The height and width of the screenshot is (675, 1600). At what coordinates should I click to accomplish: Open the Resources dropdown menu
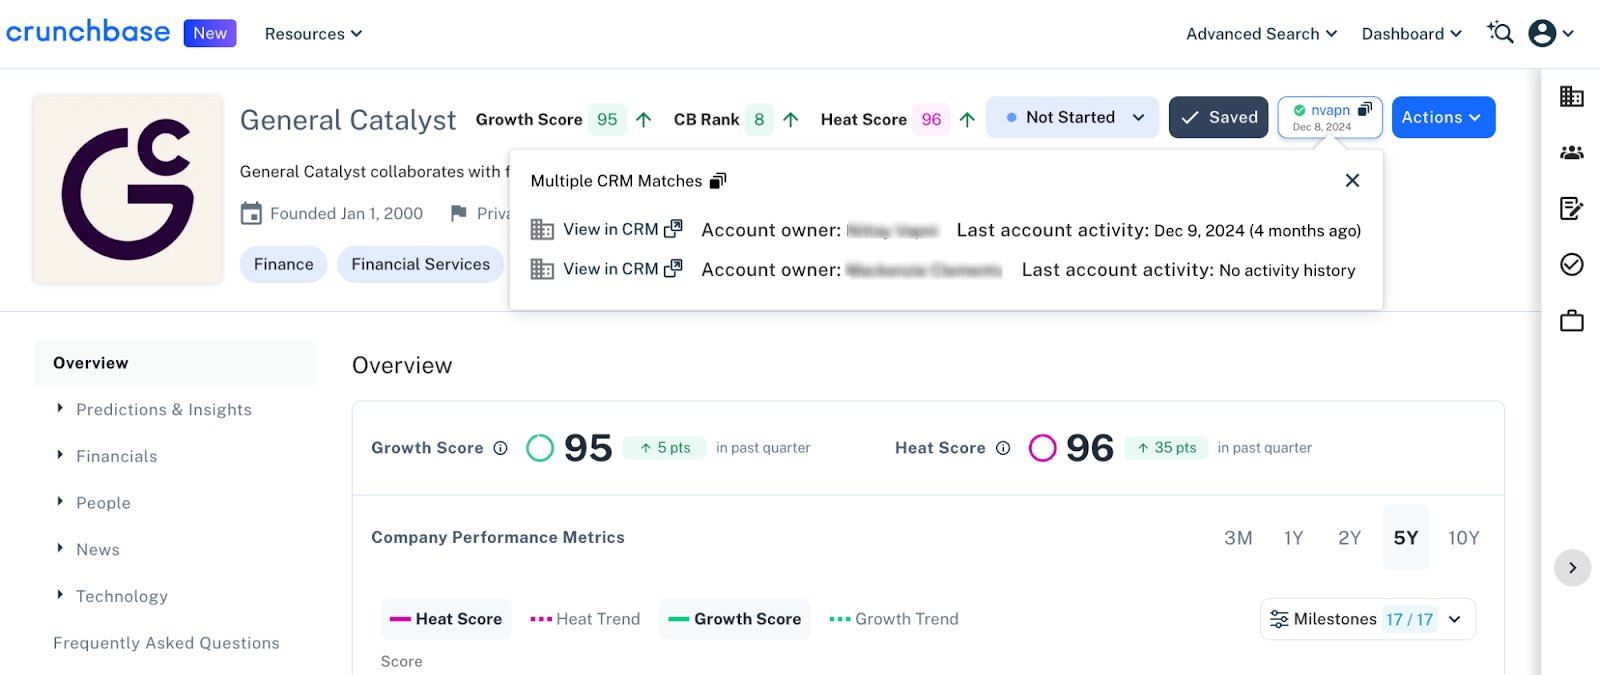313,34
